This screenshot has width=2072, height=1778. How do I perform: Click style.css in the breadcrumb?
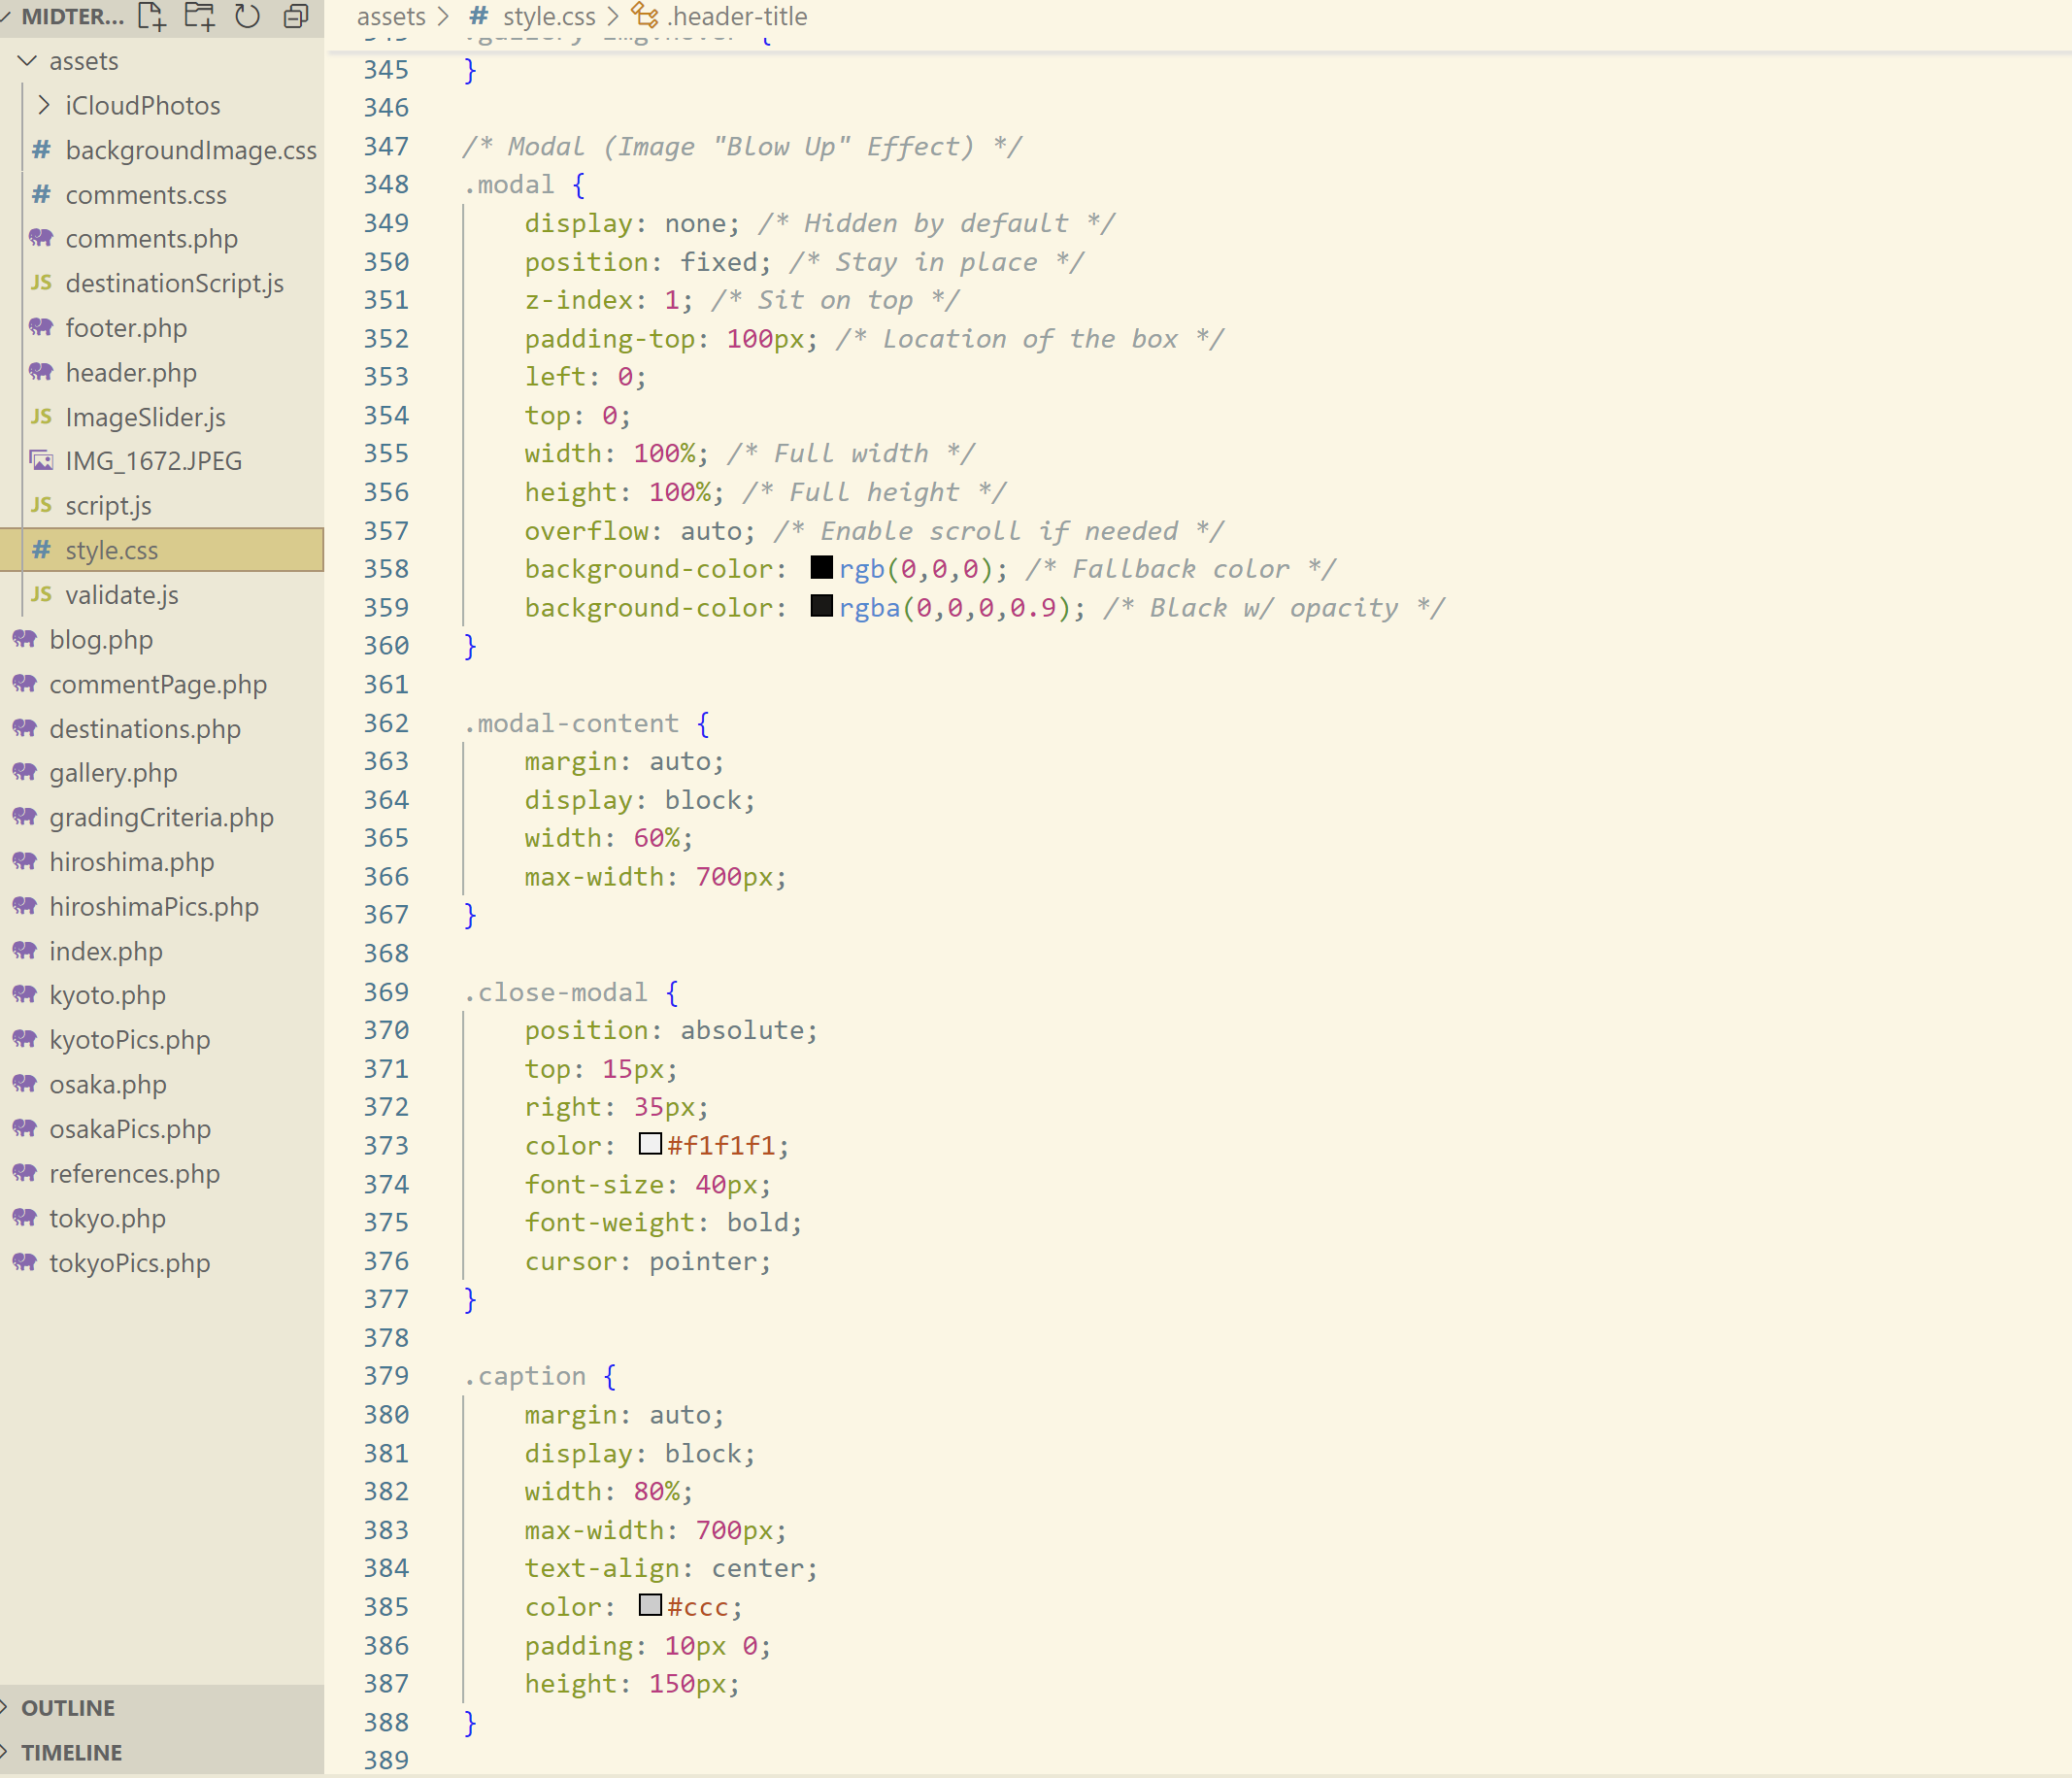pos(548,16)
